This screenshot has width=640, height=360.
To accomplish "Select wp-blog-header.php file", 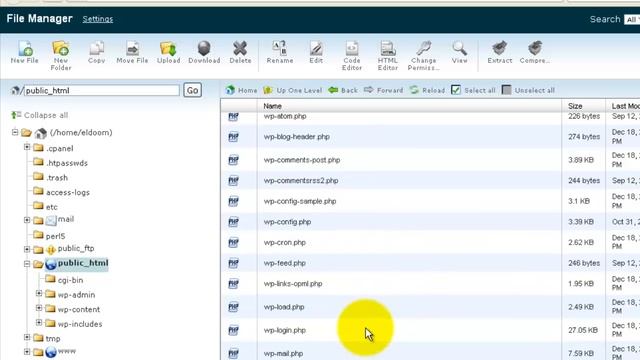I will (x=297, y=137).
